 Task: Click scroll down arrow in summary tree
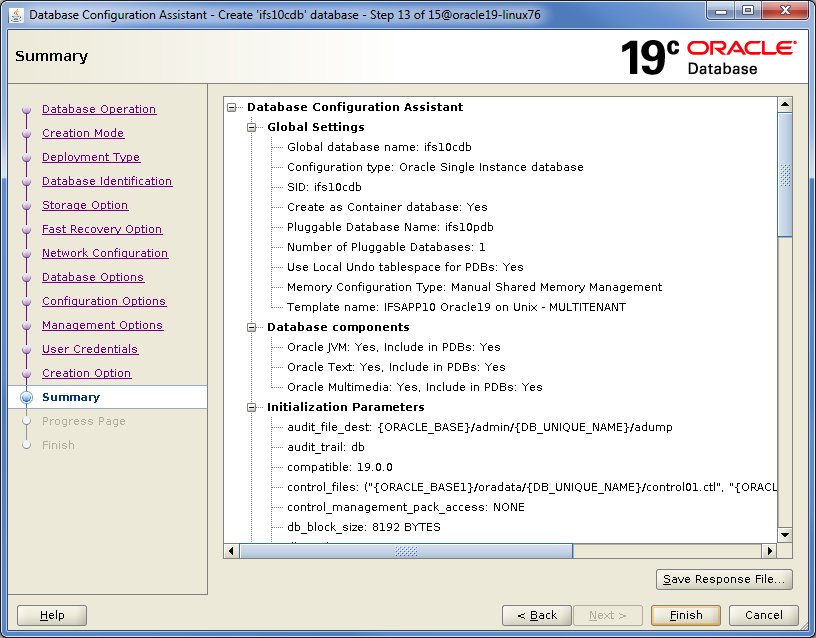[x=785, y=535]
